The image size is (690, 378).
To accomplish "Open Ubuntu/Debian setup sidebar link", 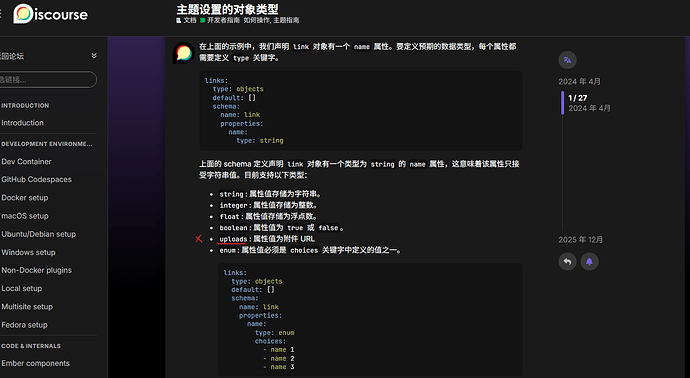I will point(39,234).
